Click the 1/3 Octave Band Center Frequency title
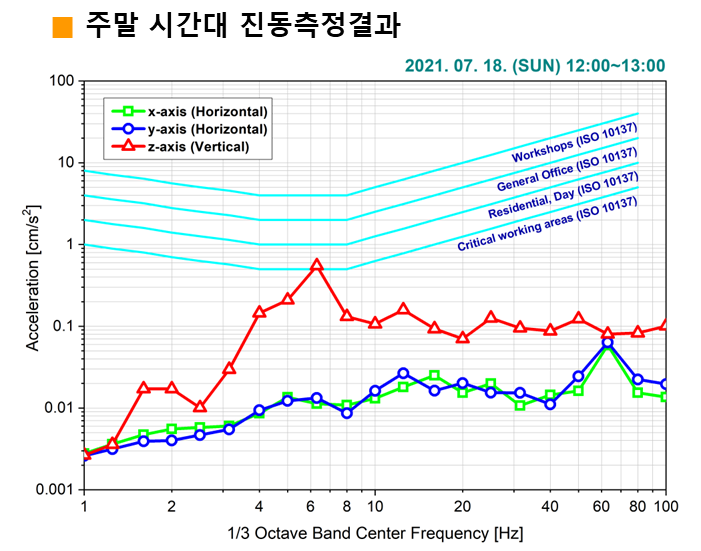 pos(373,531)
